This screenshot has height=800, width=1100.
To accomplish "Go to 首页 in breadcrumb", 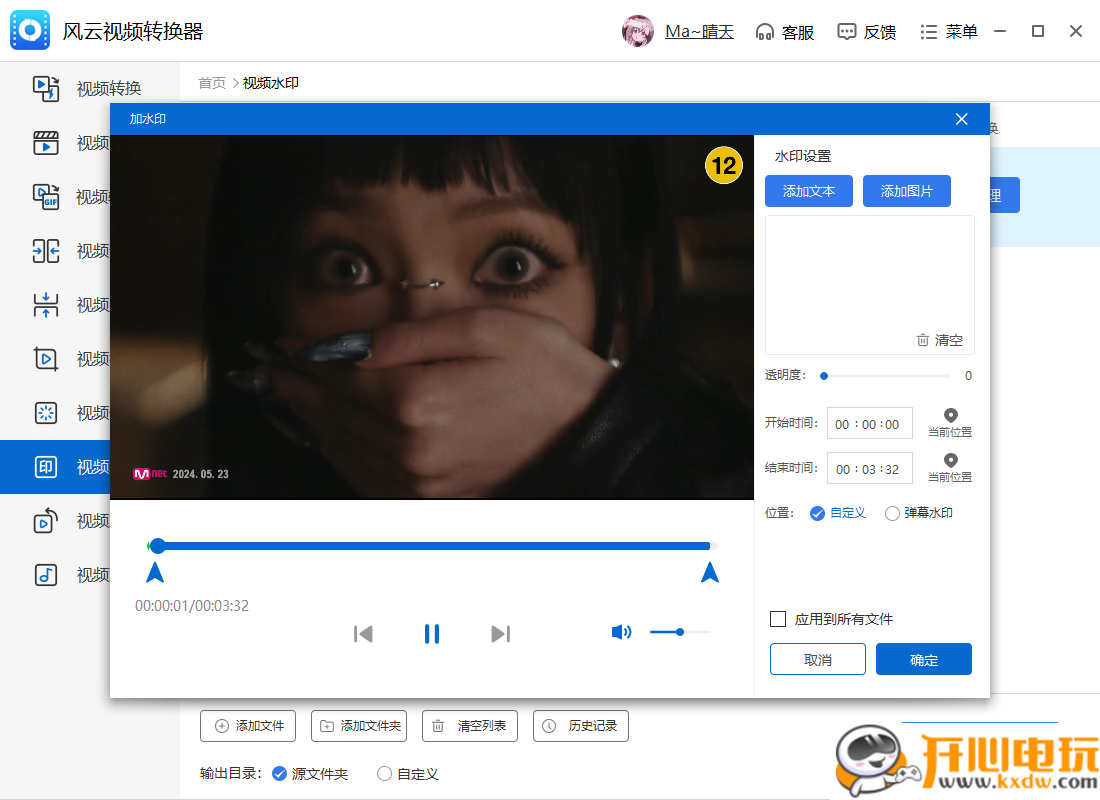I will click(212, 83).
